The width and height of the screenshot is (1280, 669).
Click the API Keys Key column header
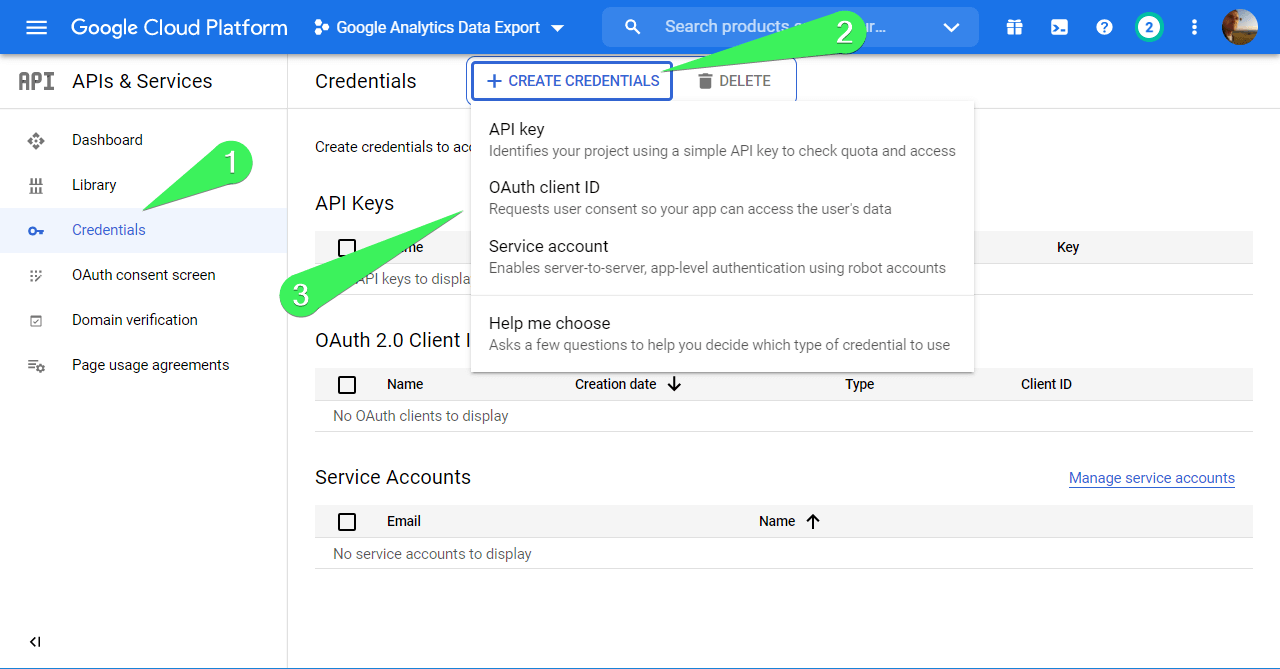(x=1068, y=247)
